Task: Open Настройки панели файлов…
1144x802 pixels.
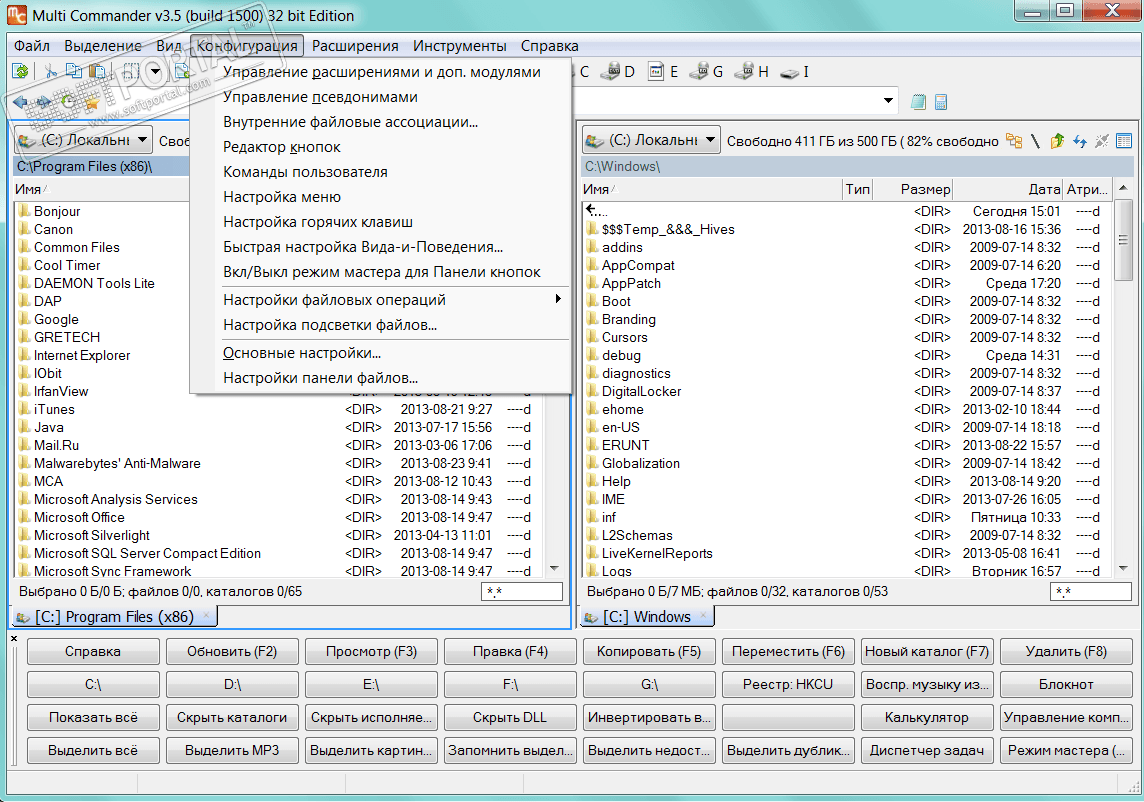Action: [379, 378]
